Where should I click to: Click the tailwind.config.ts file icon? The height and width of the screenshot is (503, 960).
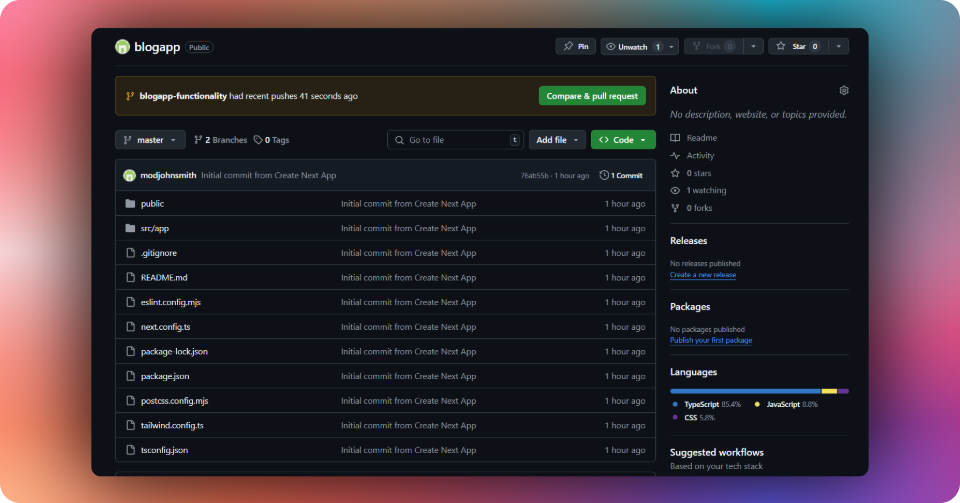pyautogui.click(x=130, y=425)
